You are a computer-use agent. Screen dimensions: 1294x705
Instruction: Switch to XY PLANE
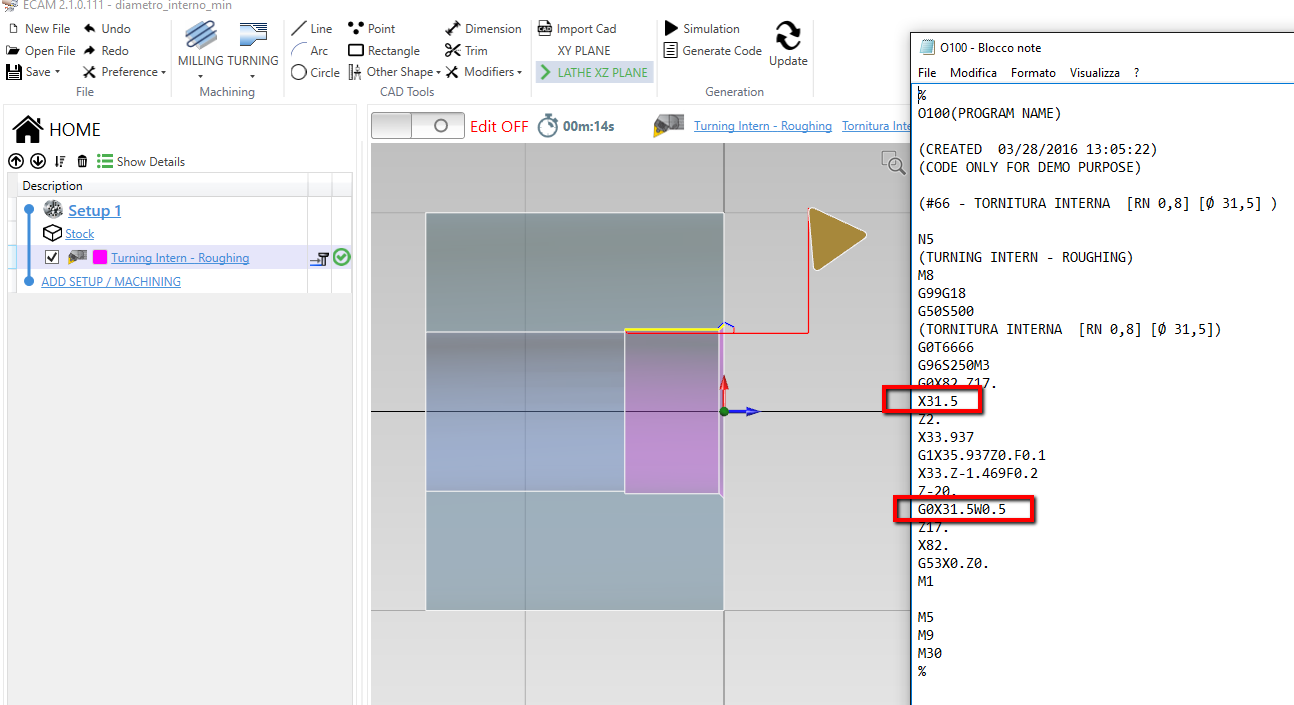tap(584, 51)
